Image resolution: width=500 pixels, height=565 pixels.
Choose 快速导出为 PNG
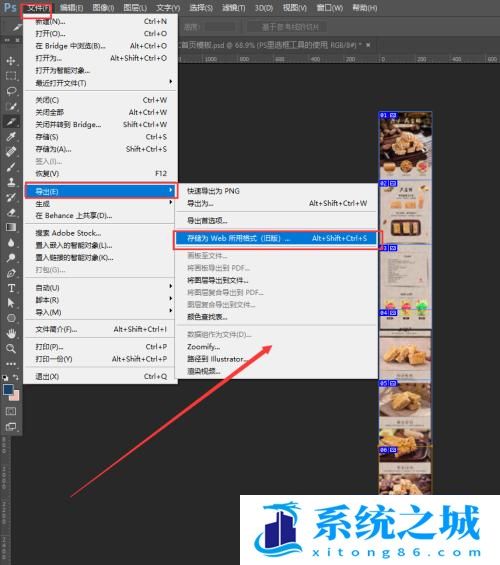(276, 191)
